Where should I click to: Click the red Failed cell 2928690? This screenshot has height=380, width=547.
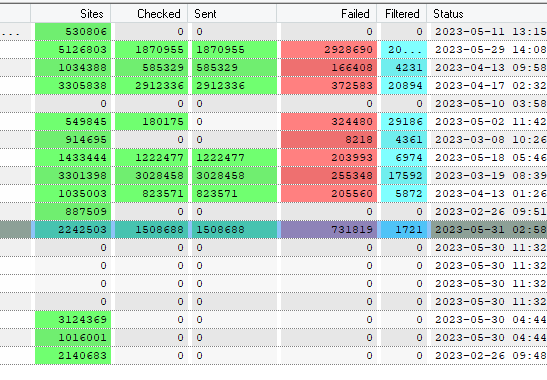coord(329,50)
